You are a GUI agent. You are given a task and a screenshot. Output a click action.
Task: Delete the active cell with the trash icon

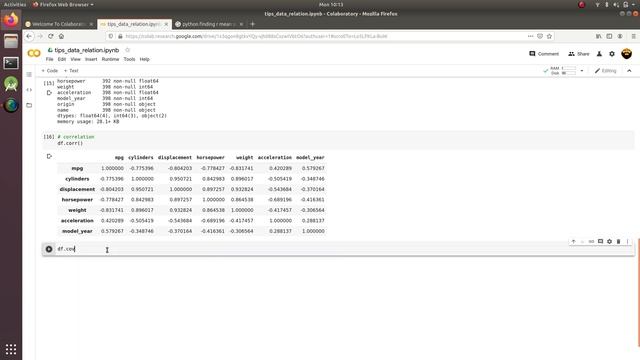(x=618, y=242)
